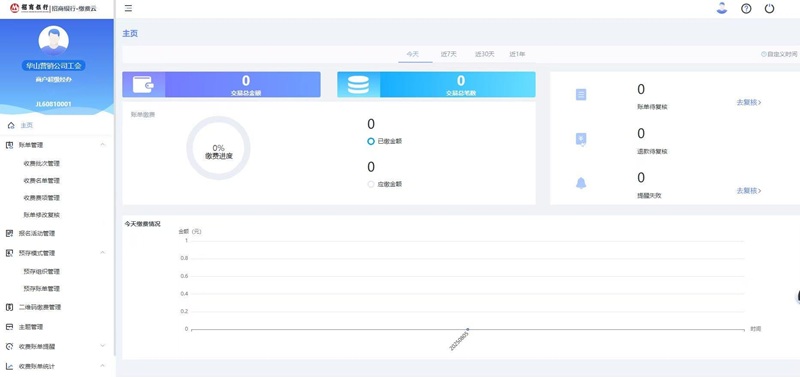Viewport: 800px width, 377px height.
Task: Click the 主题管理 menu icon
Action: point(9,327)
